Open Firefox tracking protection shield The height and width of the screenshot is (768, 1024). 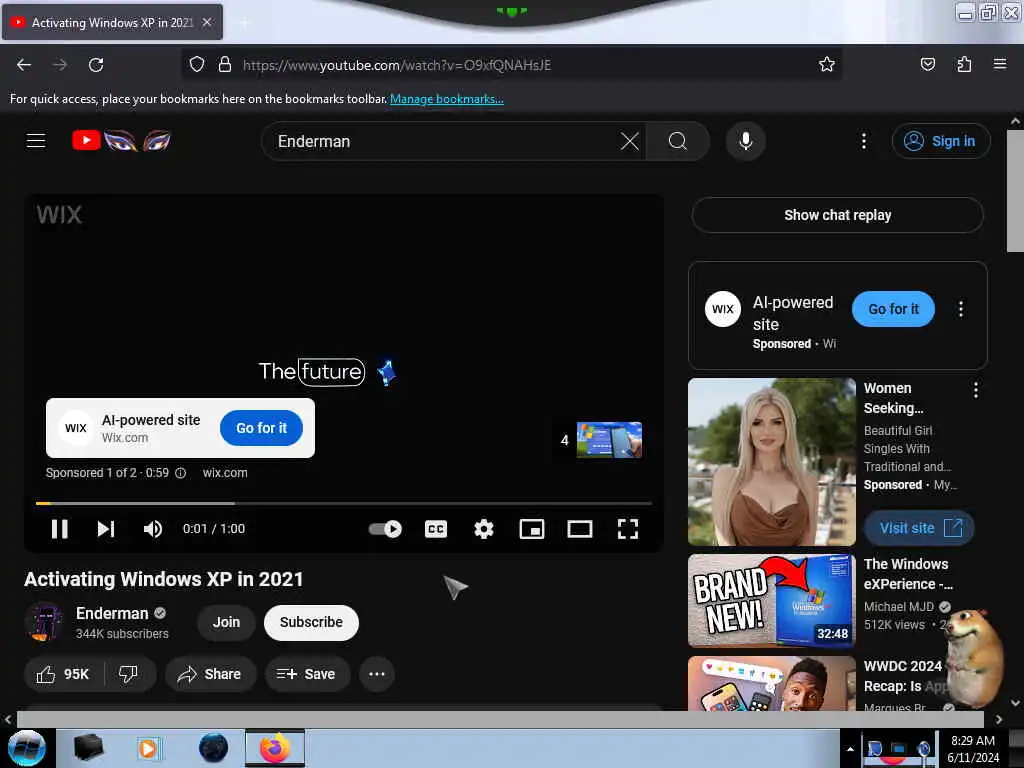coord(197,65)
